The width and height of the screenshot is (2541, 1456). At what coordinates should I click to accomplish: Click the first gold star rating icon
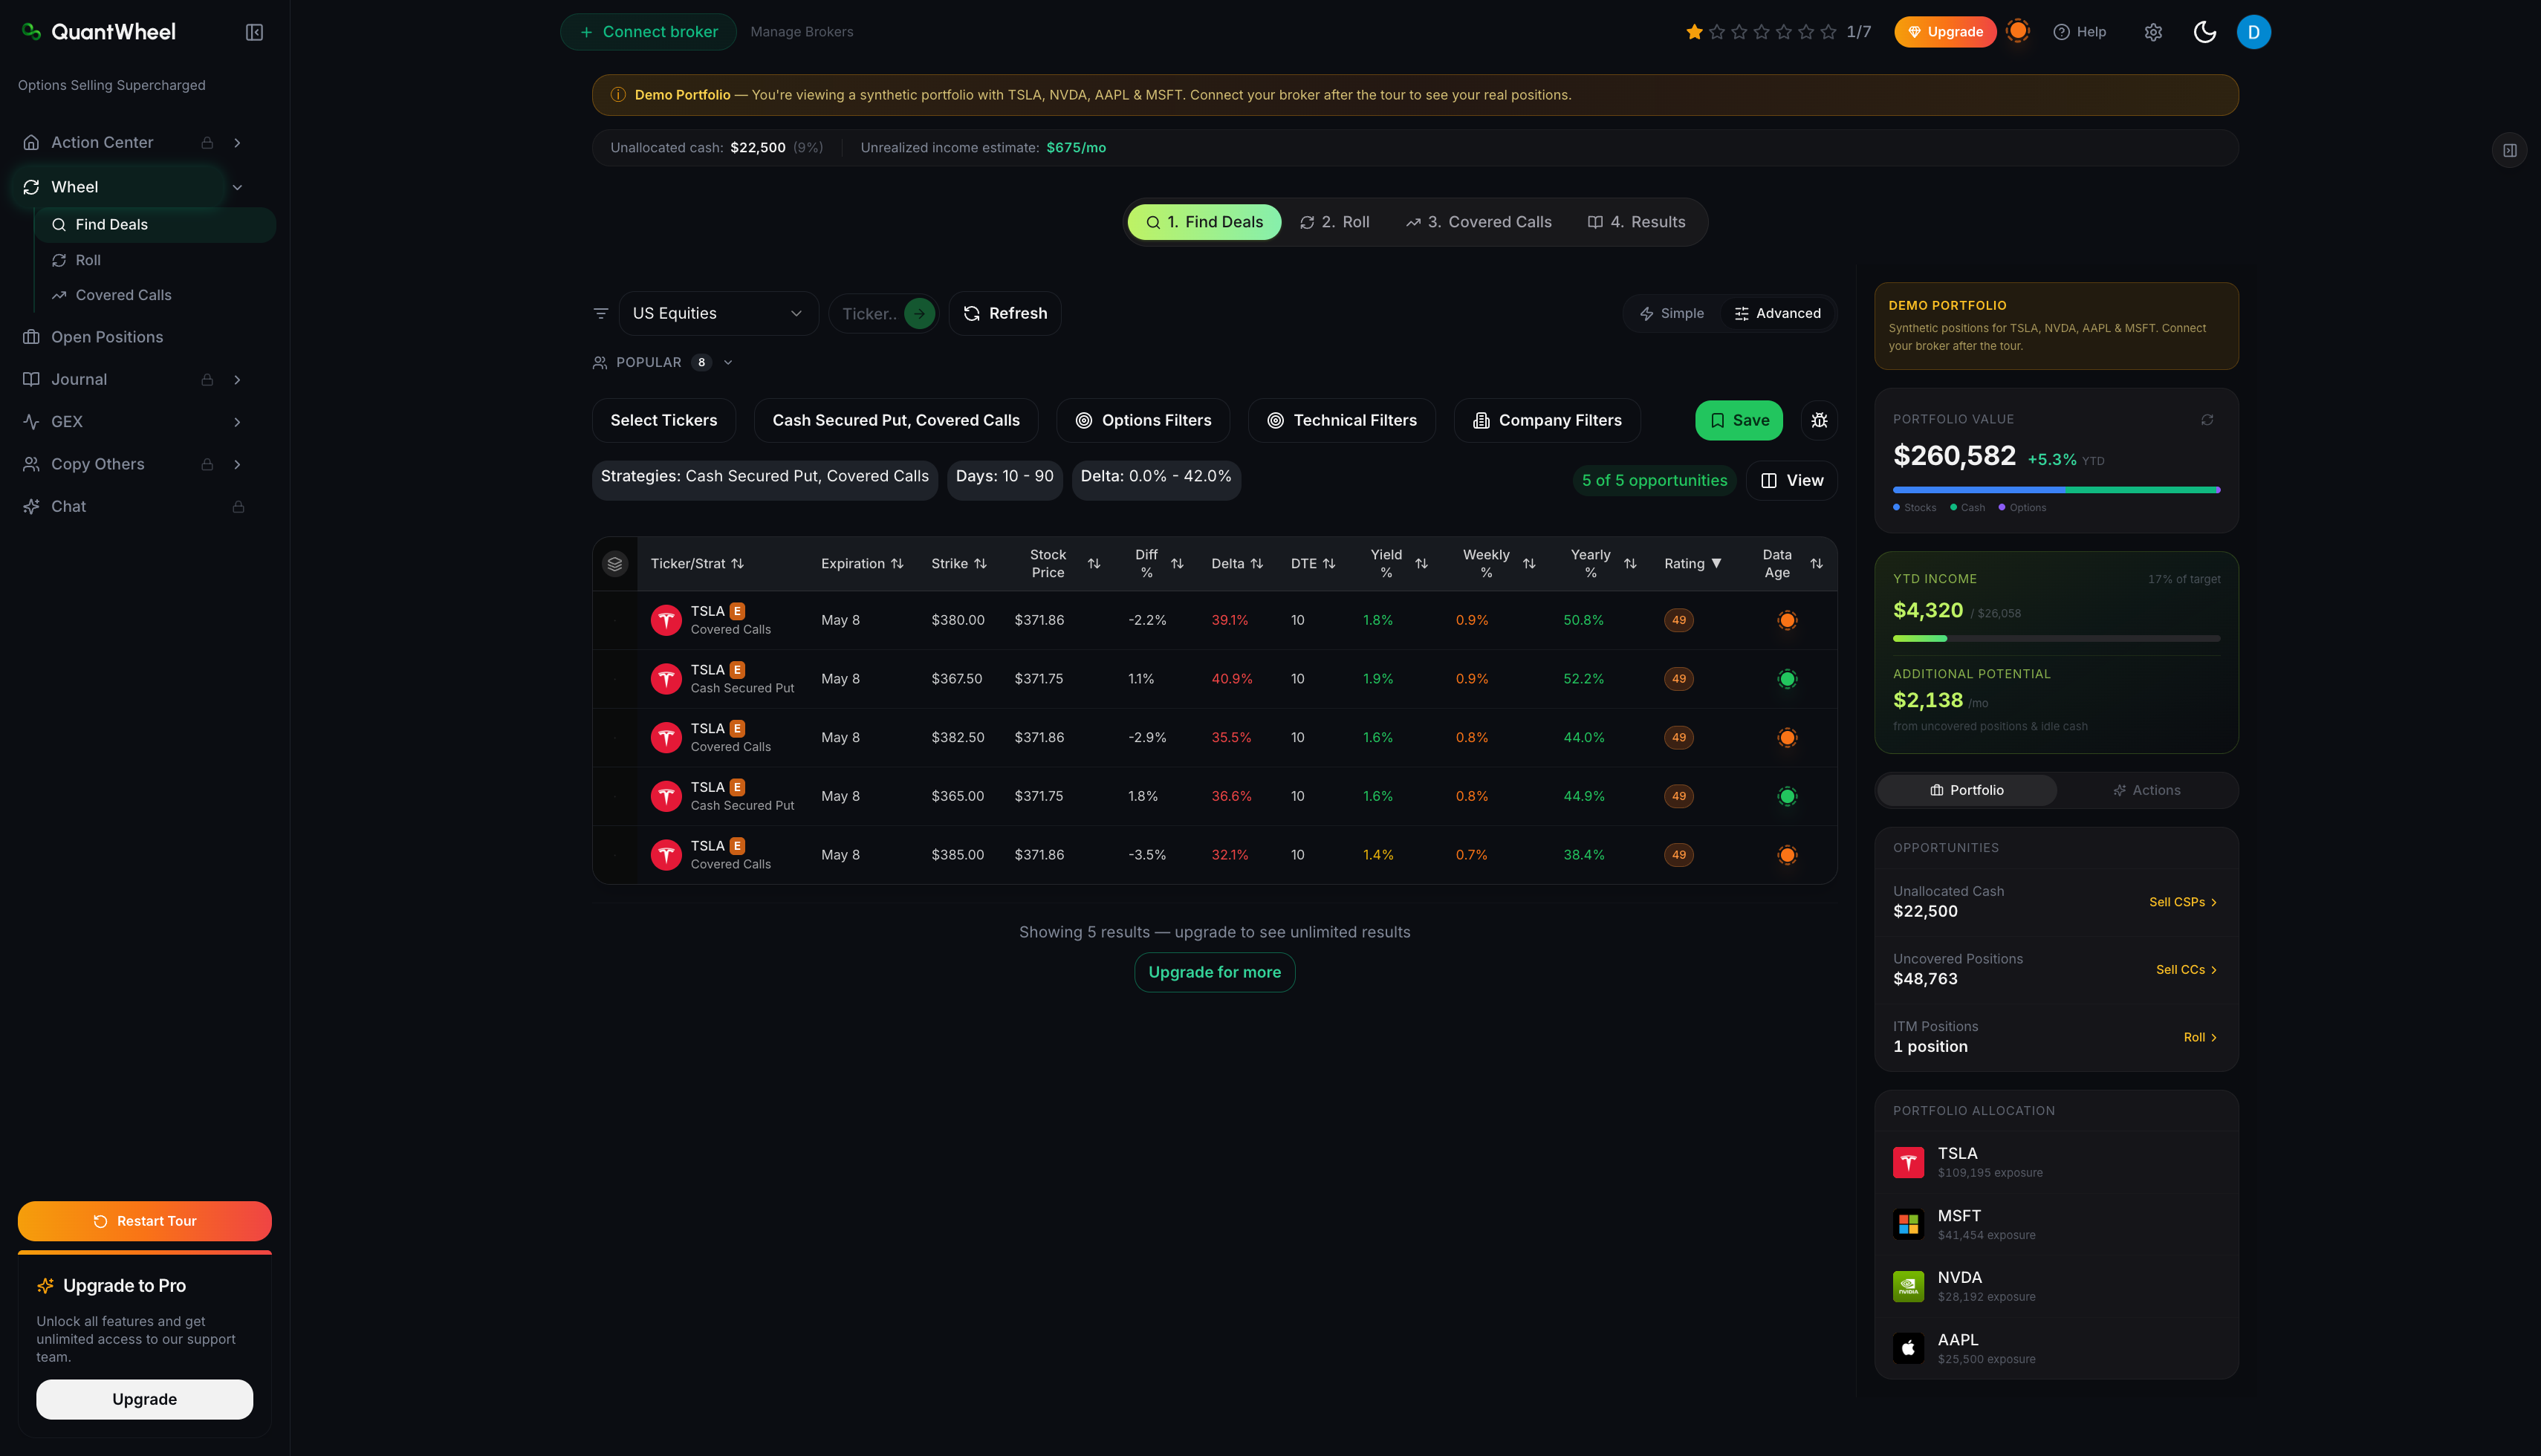[x=1694, y=32]
